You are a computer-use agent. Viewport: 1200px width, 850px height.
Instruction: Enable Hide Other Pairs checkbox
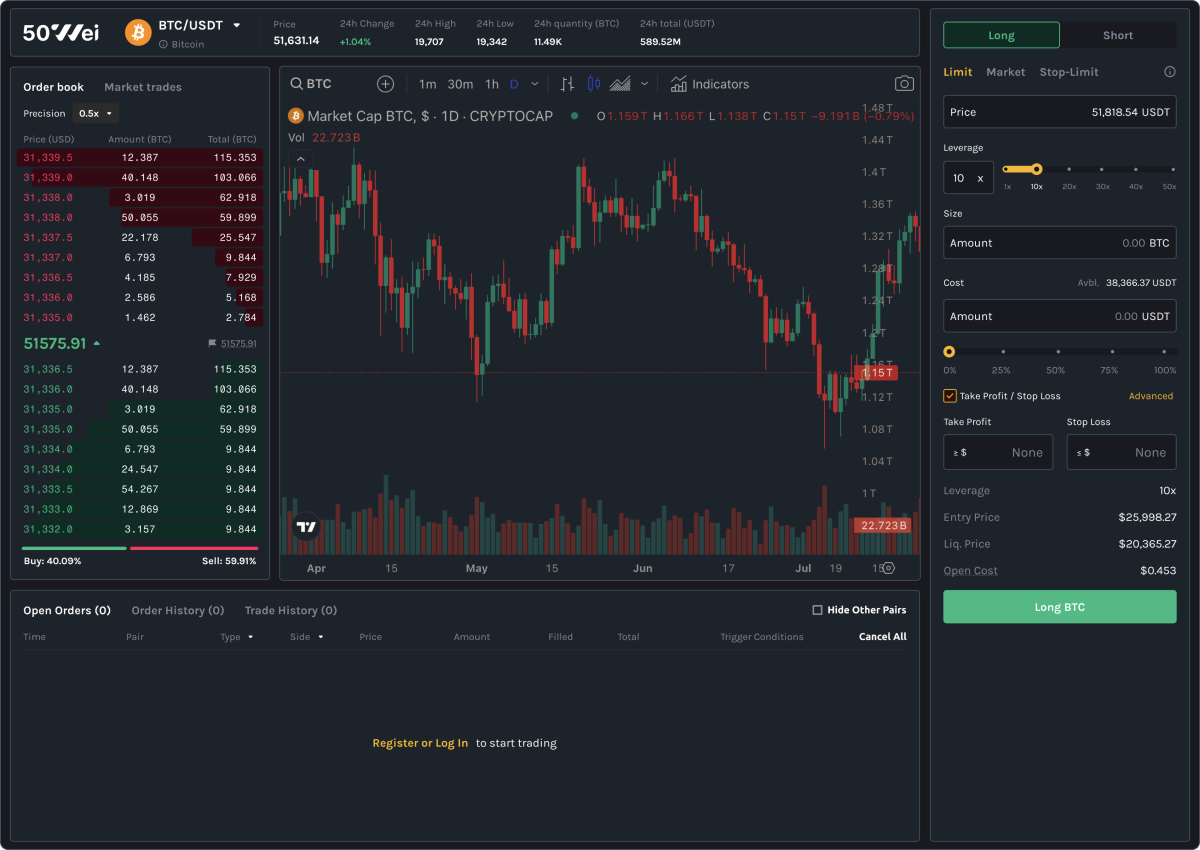817,610
